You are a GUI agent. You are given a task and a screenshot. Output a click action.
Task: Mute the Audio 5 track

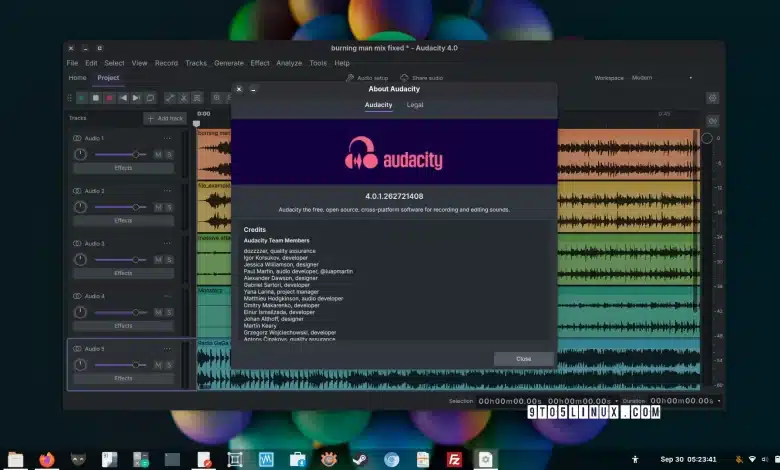158,365
